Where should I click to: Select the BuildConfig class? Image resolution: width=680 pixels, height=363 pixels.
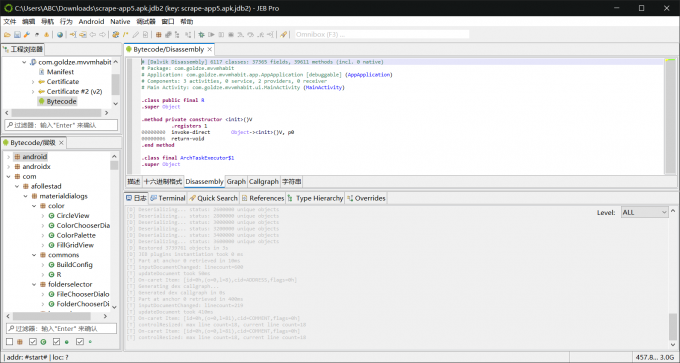point(74,265)
